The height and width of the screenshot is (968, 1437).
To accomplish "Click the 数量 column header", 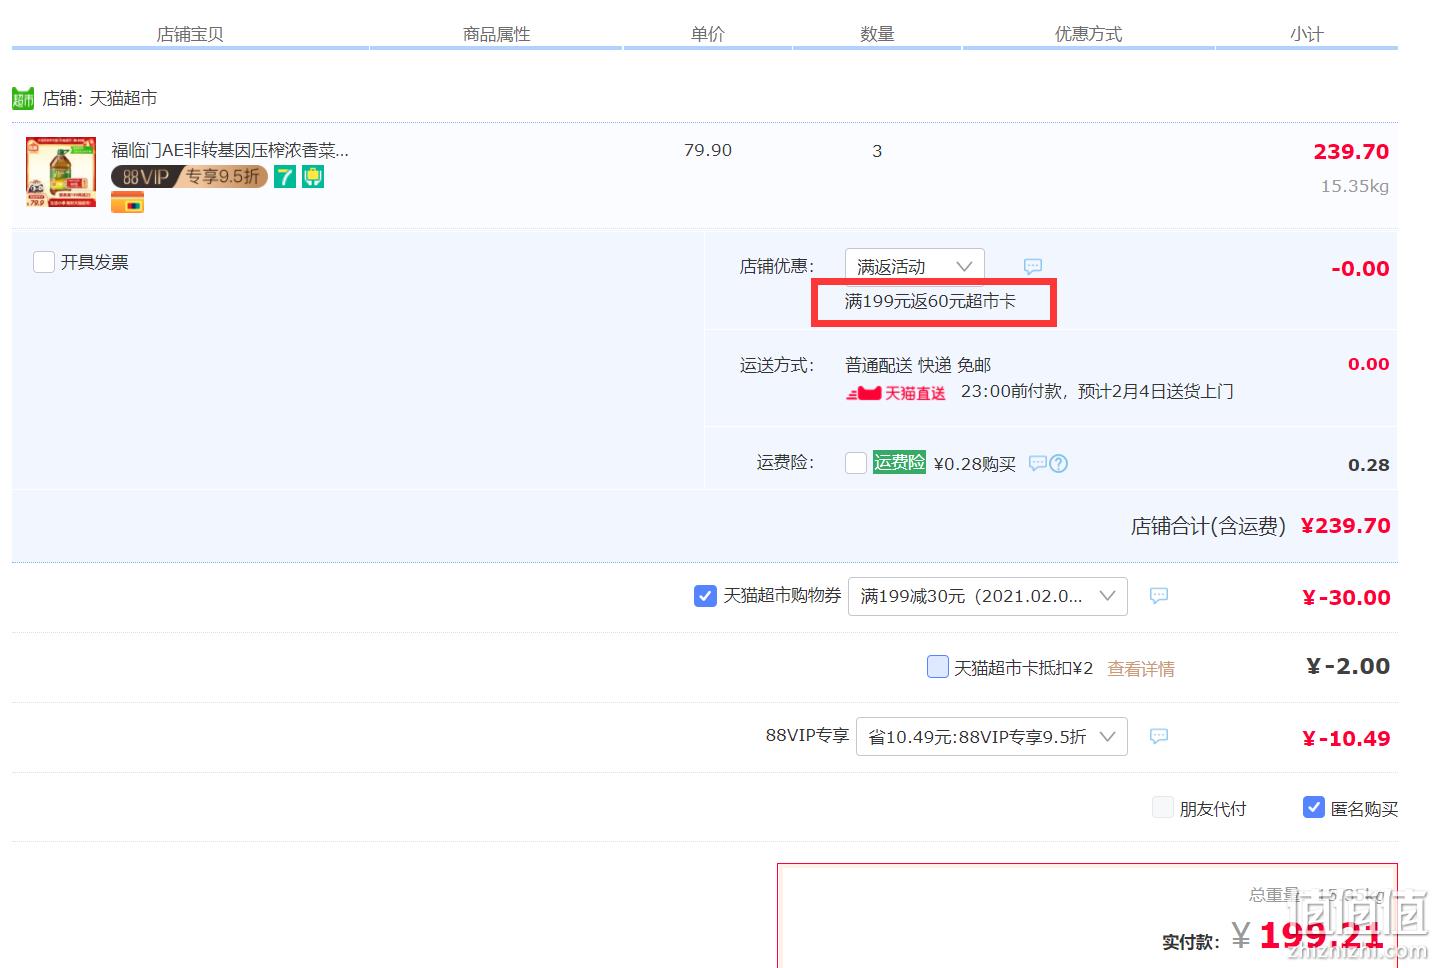I will pos(877,34).
